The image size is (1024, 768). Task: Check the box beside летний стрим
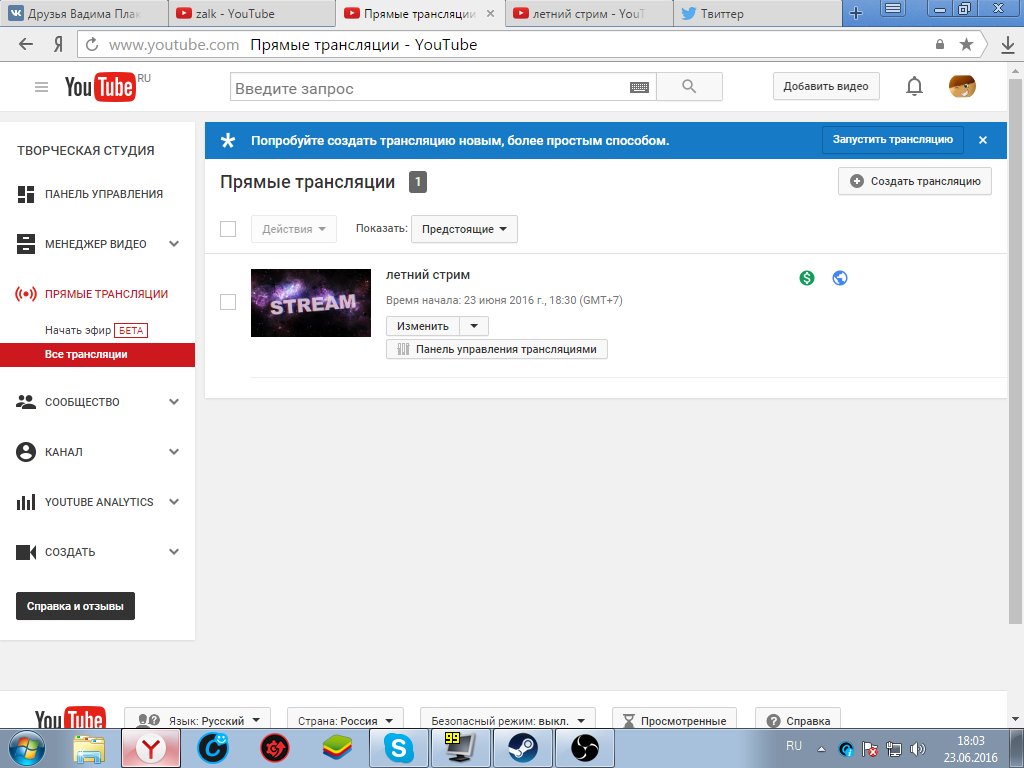[228, 302]
